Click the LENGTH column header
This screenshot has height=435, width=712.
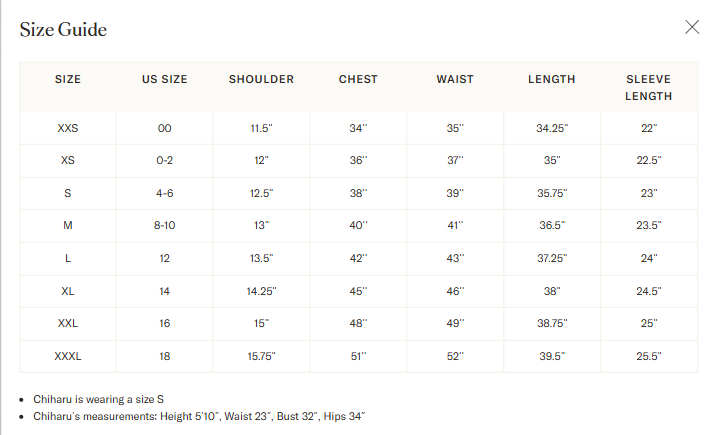(551, 79)
